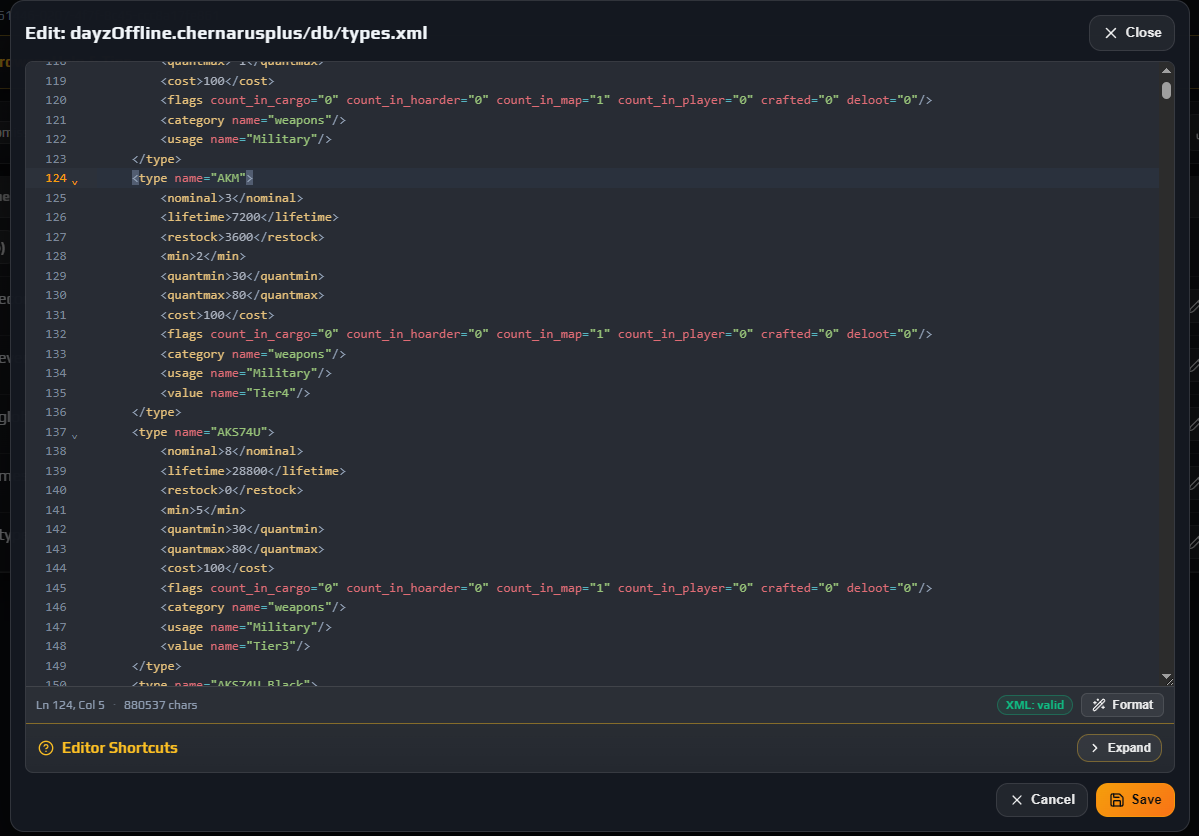Click the editor scrollbar down arrow
The image size is (1199, 836).
pos(1166,676)
